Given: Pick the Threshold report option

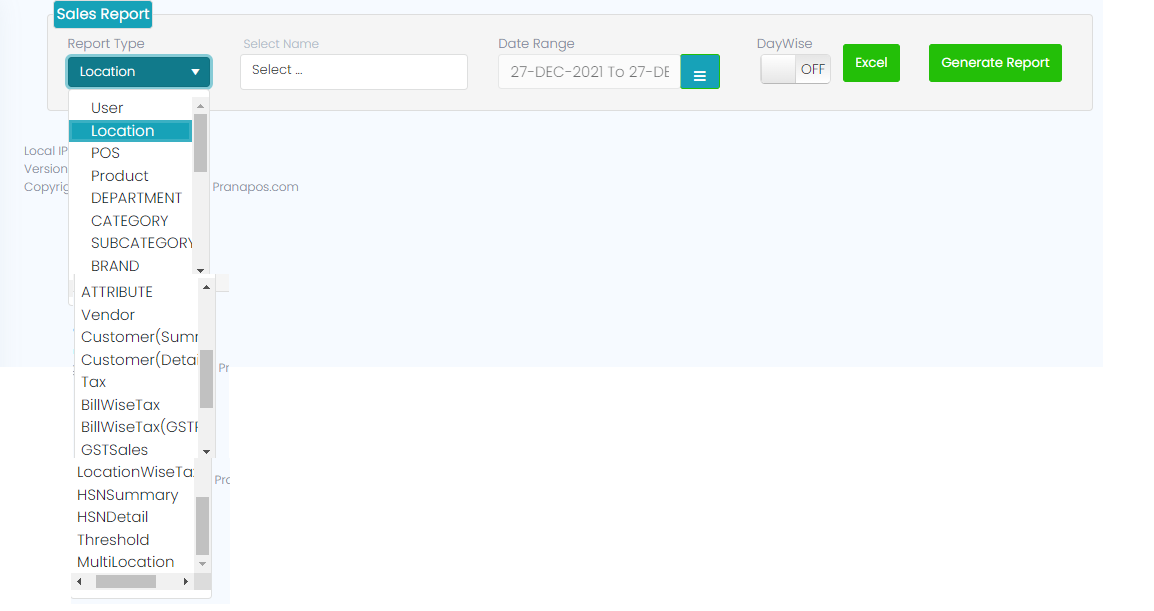Looking at the screenshot, I should point(113,540).
